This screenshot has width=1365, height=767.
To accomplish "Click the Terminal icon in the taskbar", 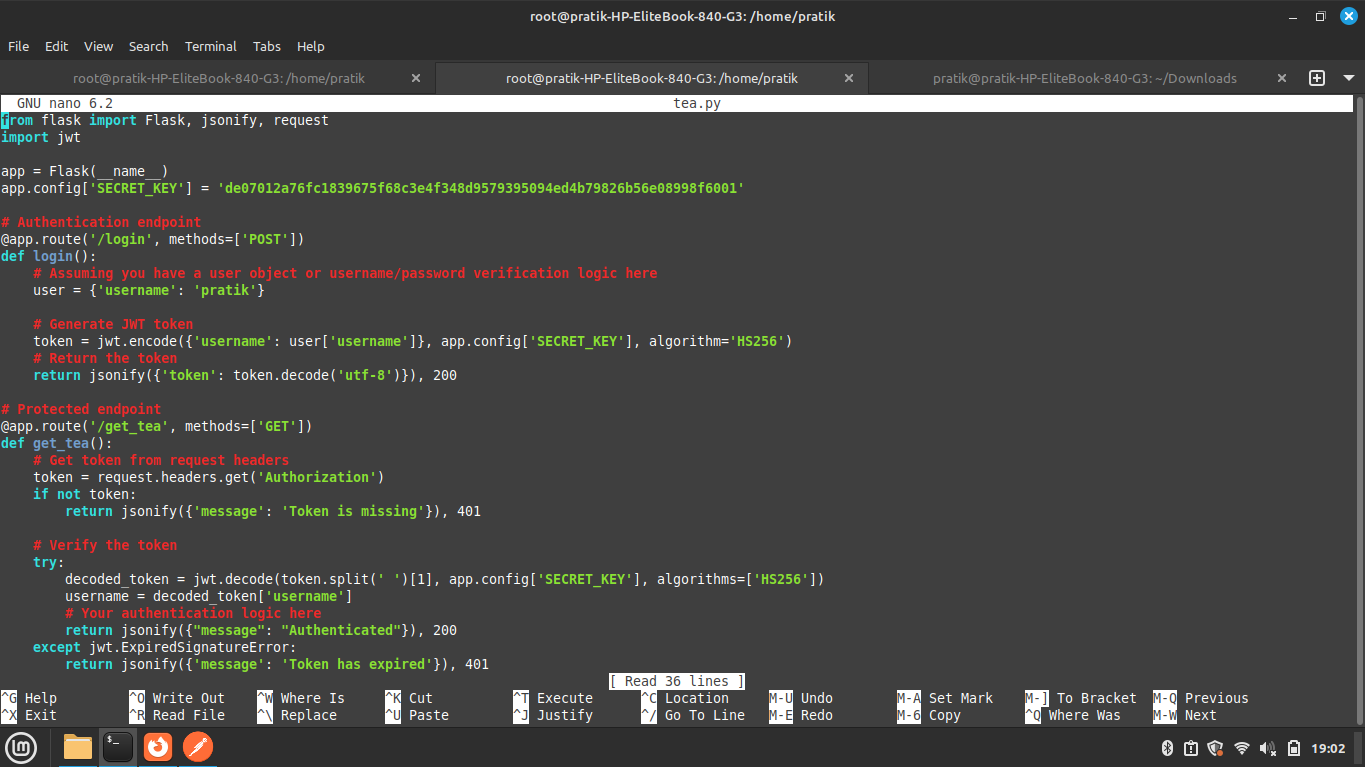I will (118, 747).
